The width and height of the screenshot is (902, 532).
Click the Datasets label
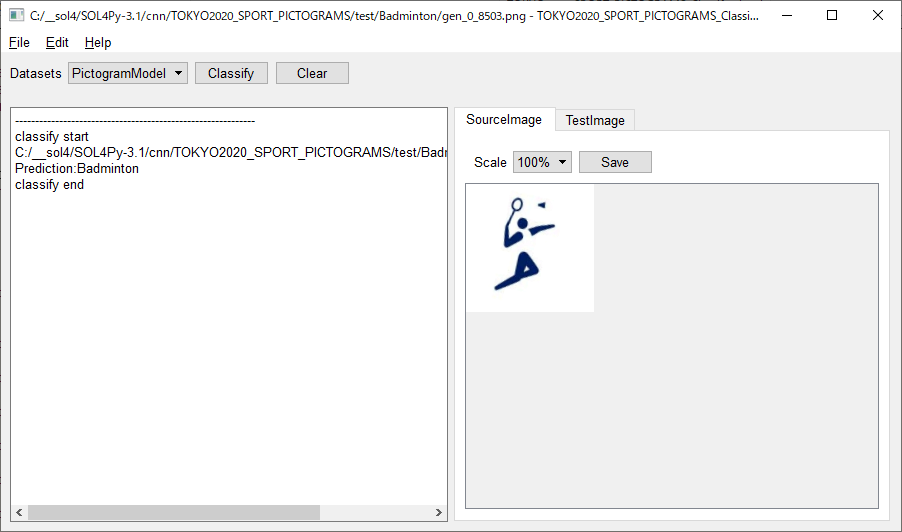tap(36, 74)
